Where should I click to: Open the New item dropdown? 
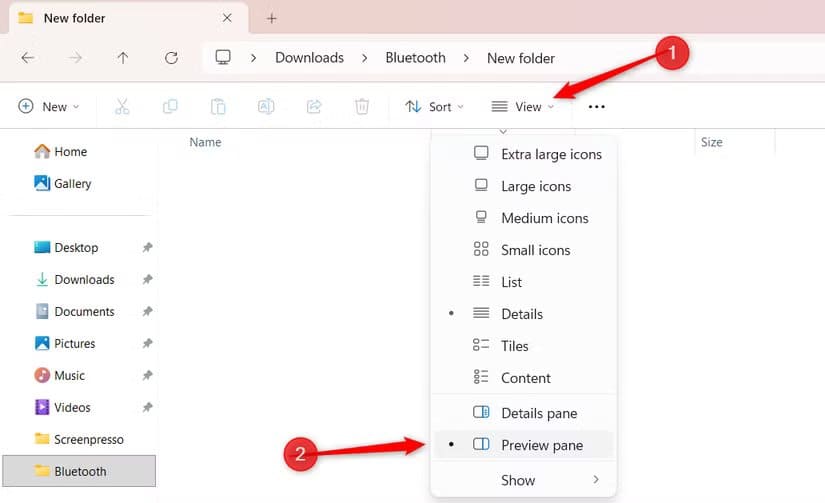click(49, 107)
